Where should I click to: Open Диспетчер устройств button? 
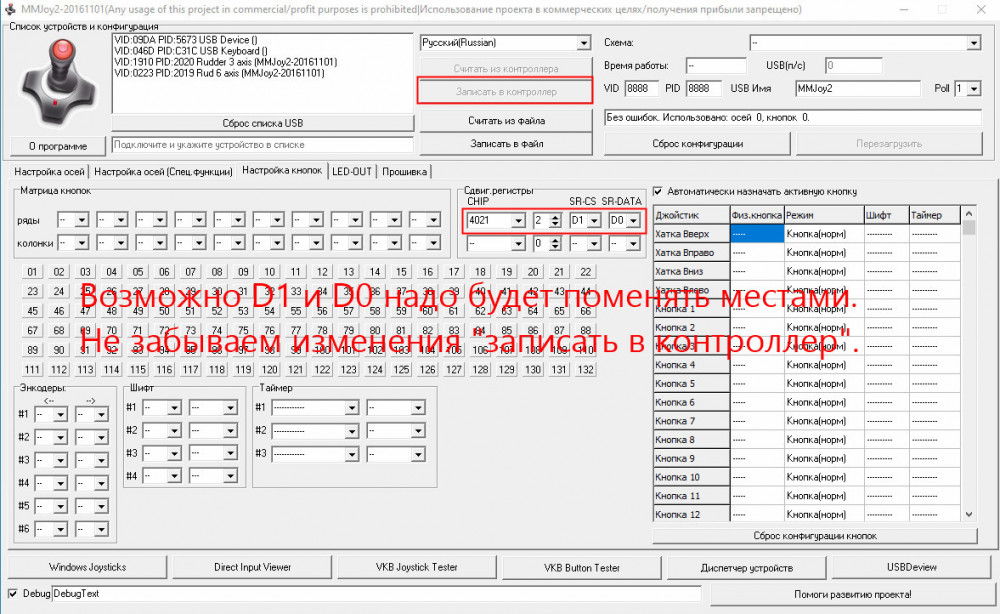[x=746, y=567]
